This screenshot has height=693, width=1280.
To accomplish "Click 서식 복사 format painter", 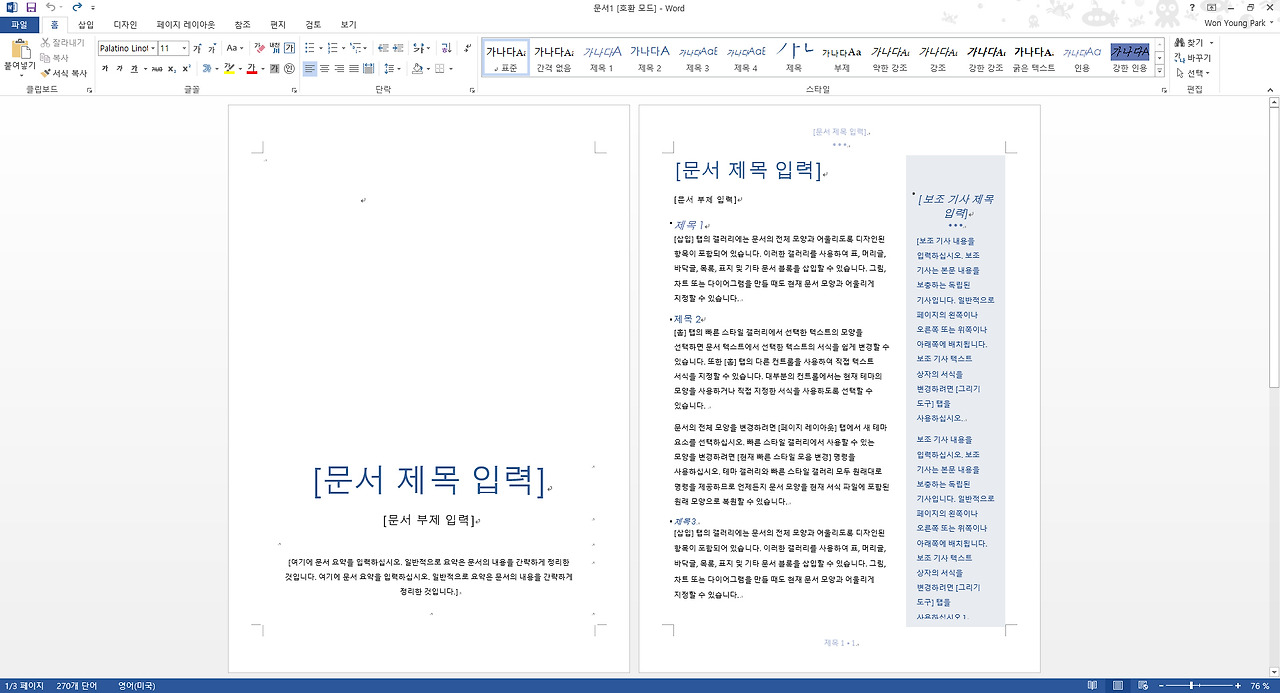I will point(63,73).
